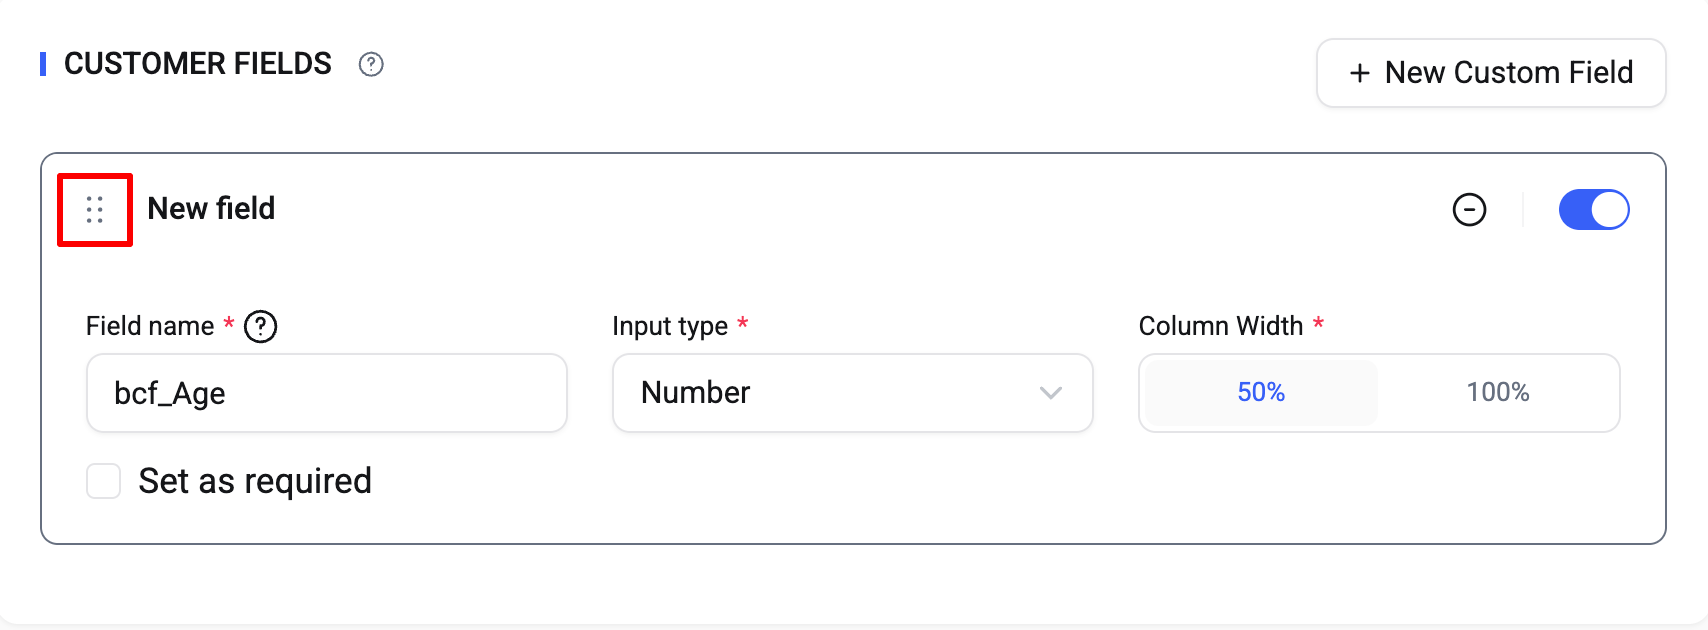The width and height of the screenshot is (1708, 630).
Task: Check the Set as required checkbox
Action: coord(104,481)
